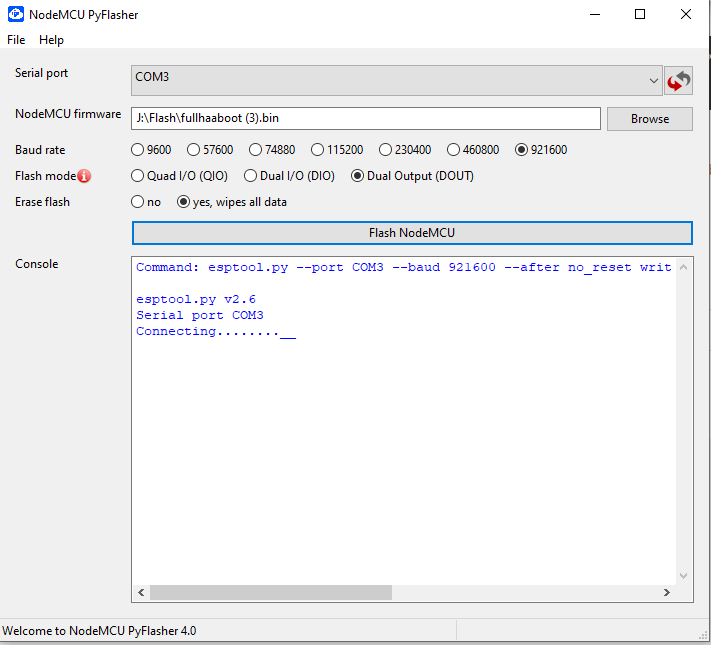Open the File menu
The height and width of the screenshot is (645, 711).
[x=16, y=40]
